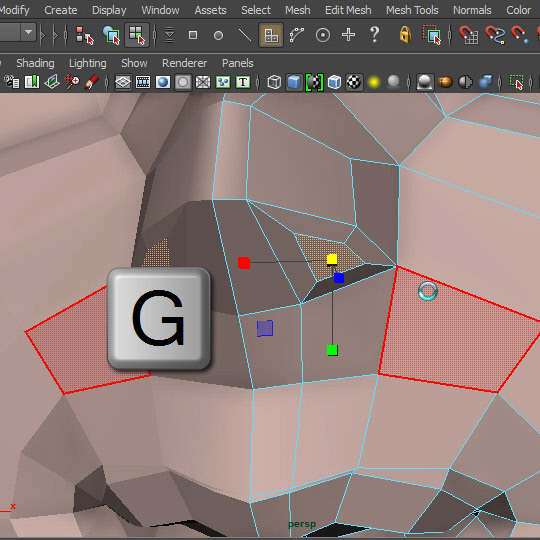Click the safe action icon
Image resolution: width=540 pixels, height=540 pixels.
tap(223, 82)
